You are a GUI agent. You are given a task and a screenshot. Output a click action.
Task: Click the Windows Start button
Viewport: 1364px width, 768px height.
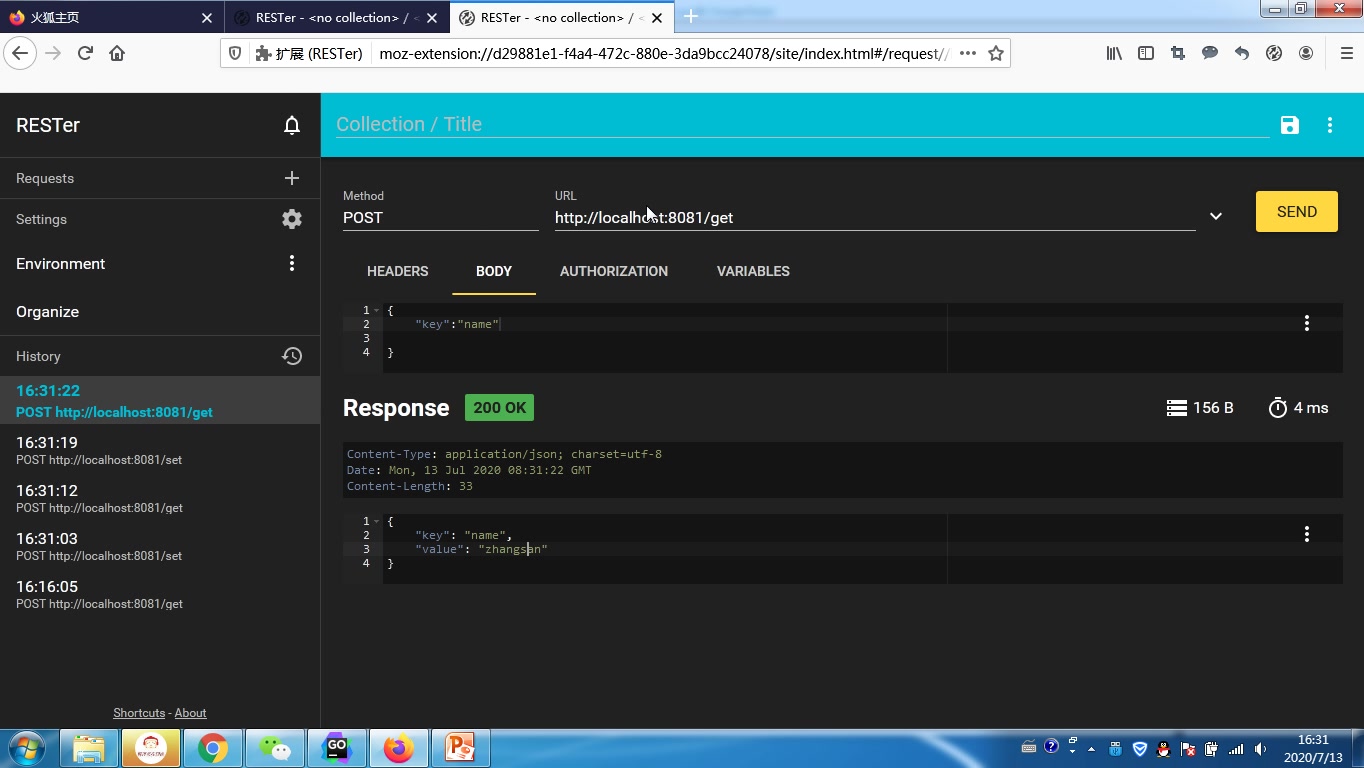pos(25,748)
